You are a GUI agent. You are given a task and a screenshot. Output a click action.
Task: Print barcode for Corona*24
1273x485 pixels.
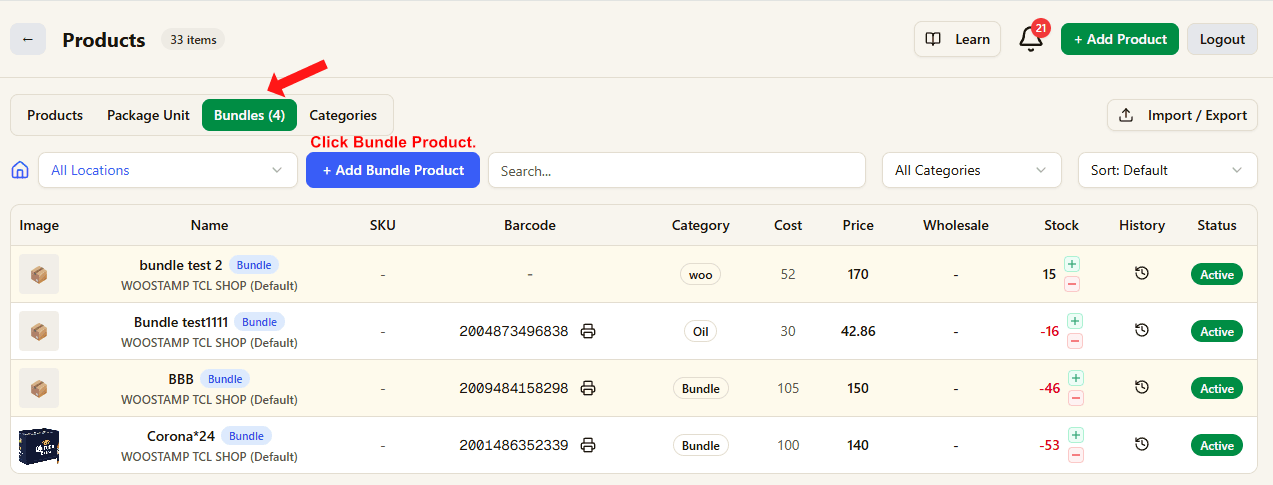(588, 445)
